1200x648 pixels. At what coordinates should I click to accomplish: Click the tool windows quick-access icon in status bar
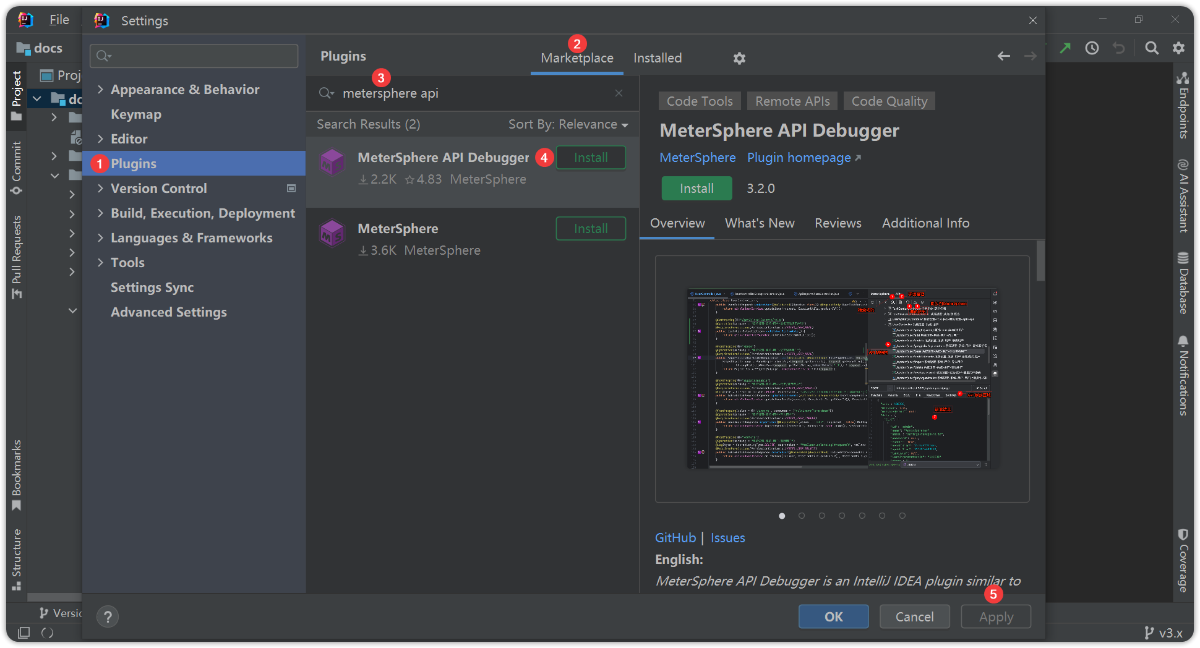point(23,633)
